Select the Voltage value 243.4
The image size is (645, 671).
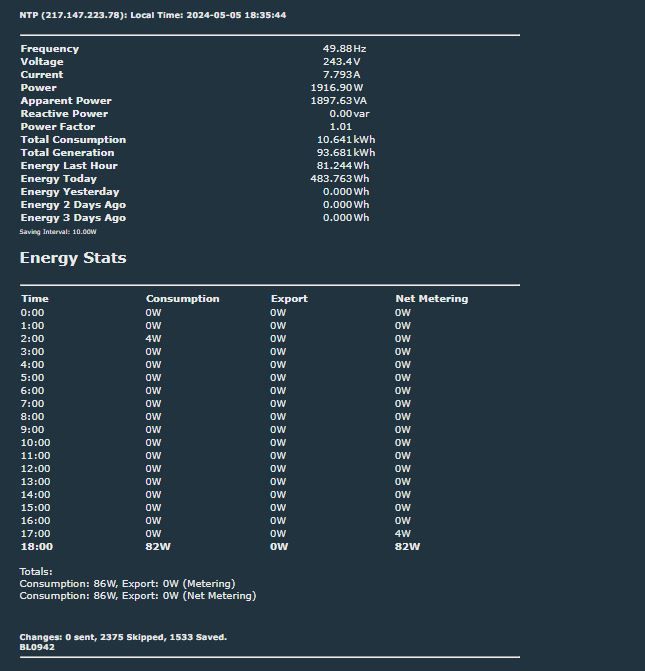(338, 62)
